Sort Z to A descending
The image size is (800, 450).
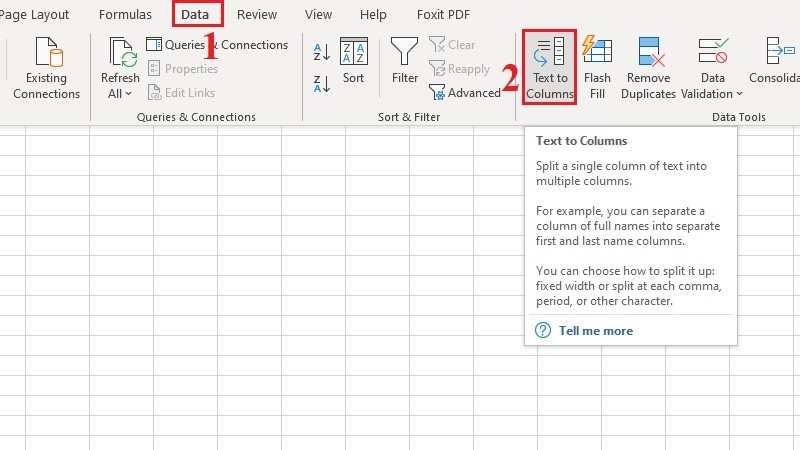coord(322,84)
